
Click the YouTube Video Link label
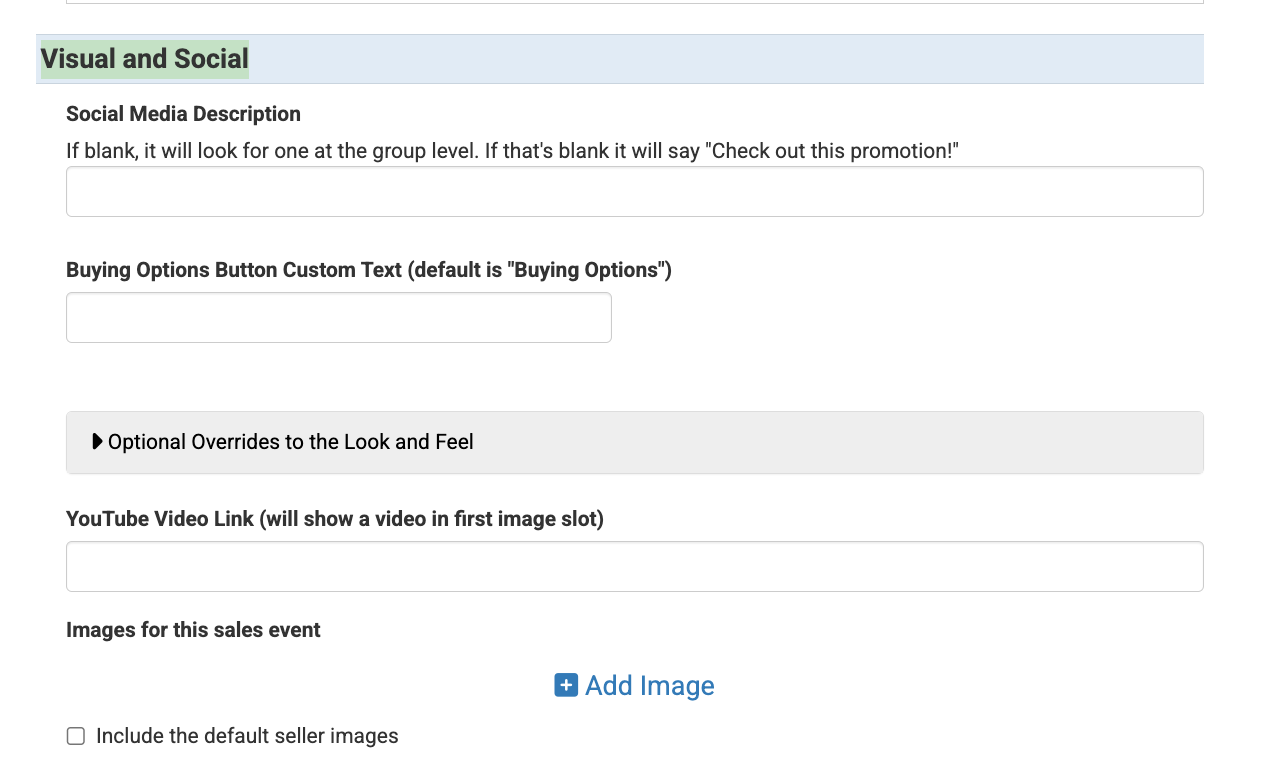coord(160,519)
